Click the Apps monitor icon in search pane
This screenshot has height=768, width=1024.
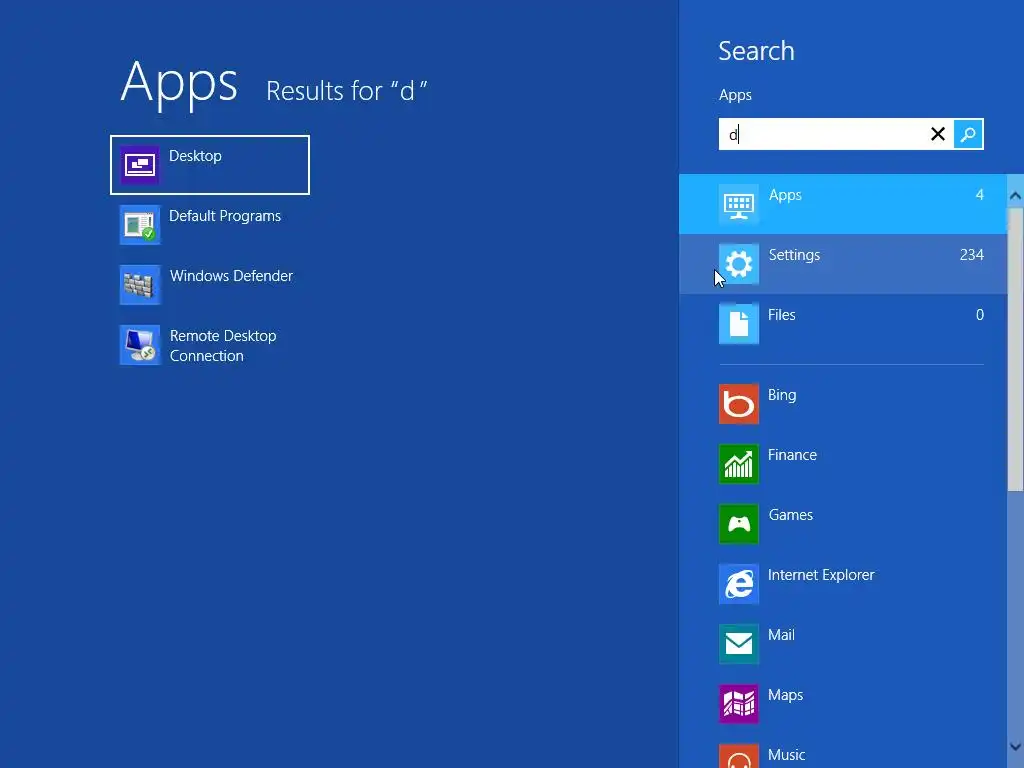739,204
